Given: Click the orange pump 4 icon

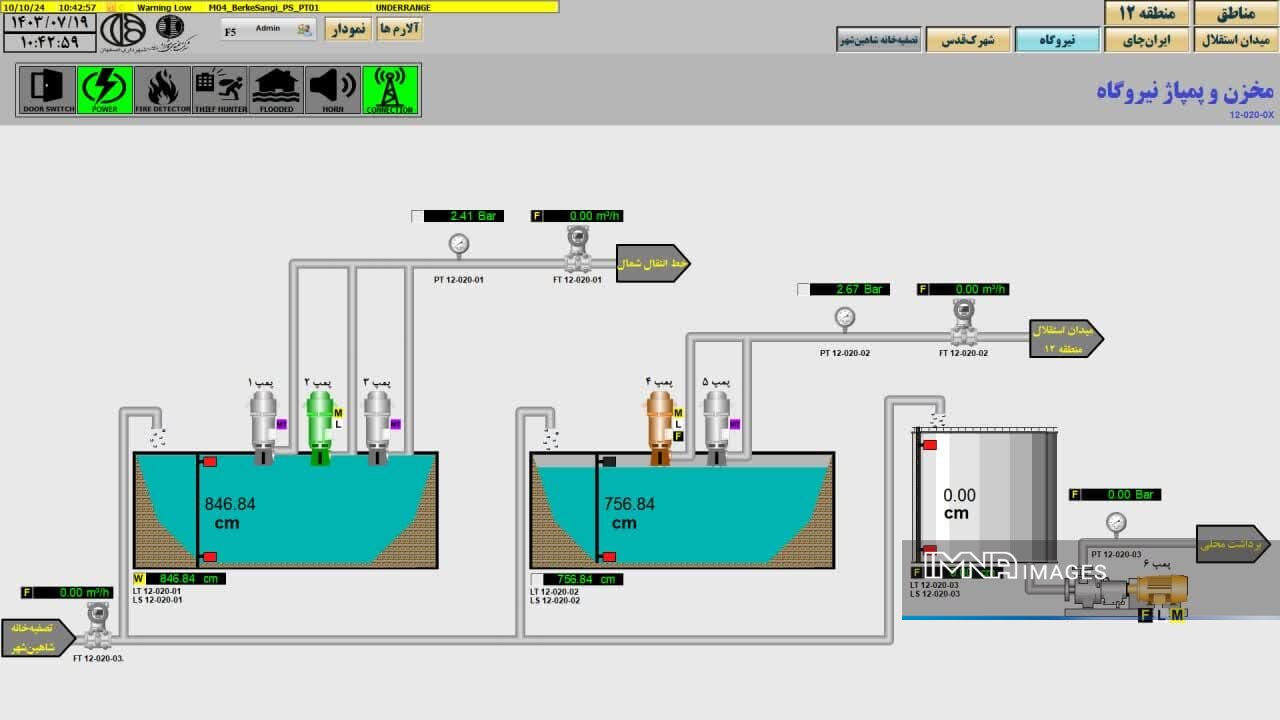Looking at the screenshot, I should (659, 426).
